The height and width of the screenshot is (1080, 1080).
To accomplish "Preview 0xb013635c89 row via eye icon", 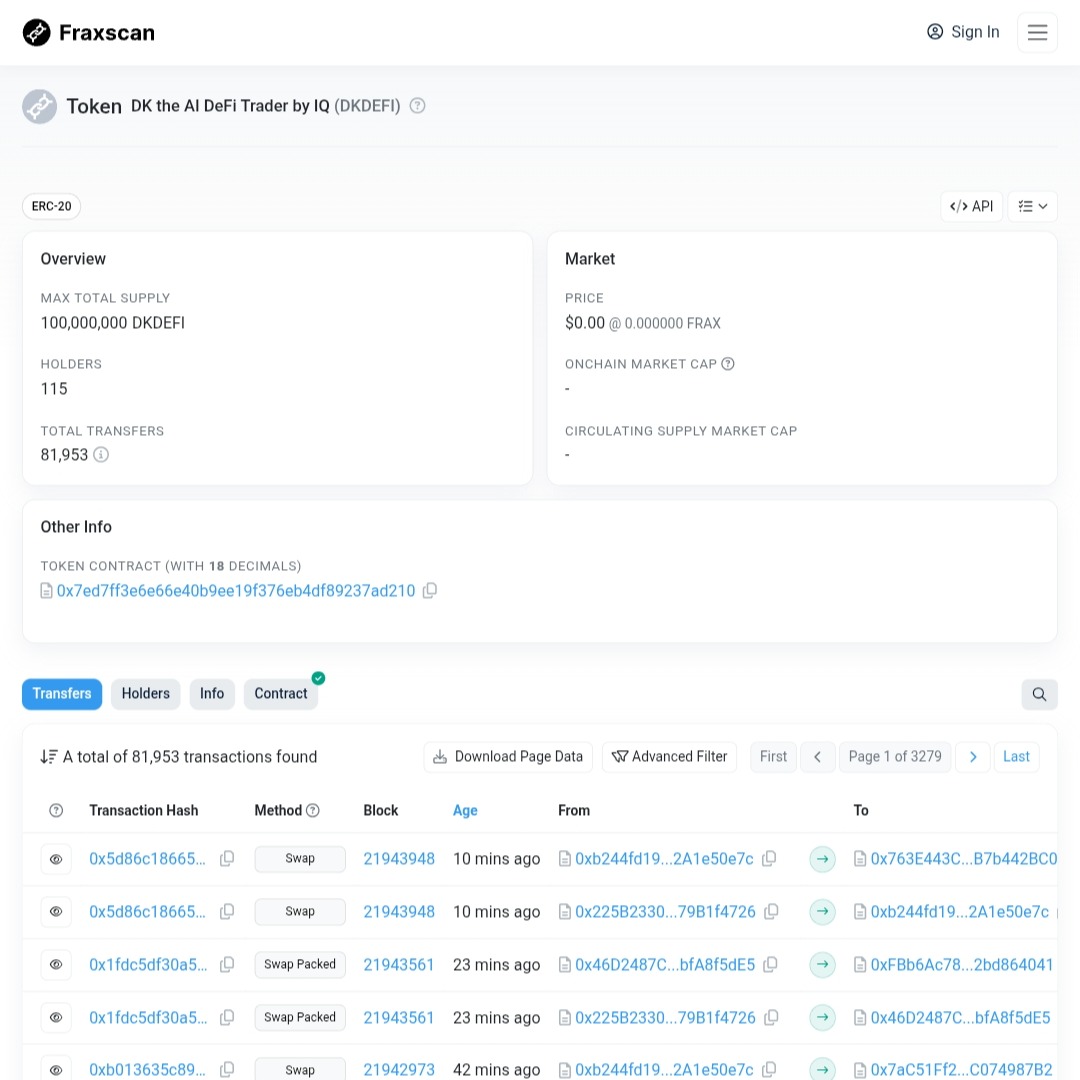I will [x=56, y=1070].
